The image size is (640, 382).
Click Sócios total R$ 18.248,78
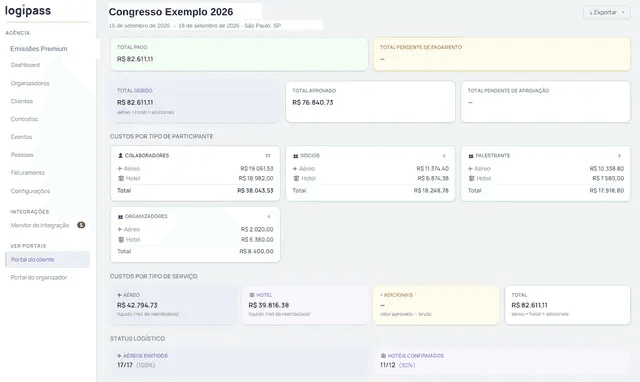click(x=431, y=191)
